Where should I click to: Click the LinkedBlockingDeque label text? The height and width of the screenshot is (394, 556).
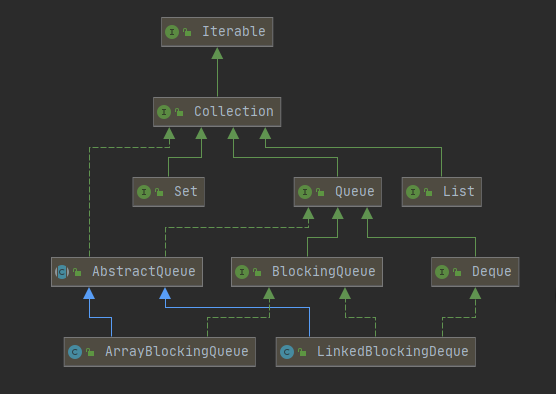[x=393, y=352]
